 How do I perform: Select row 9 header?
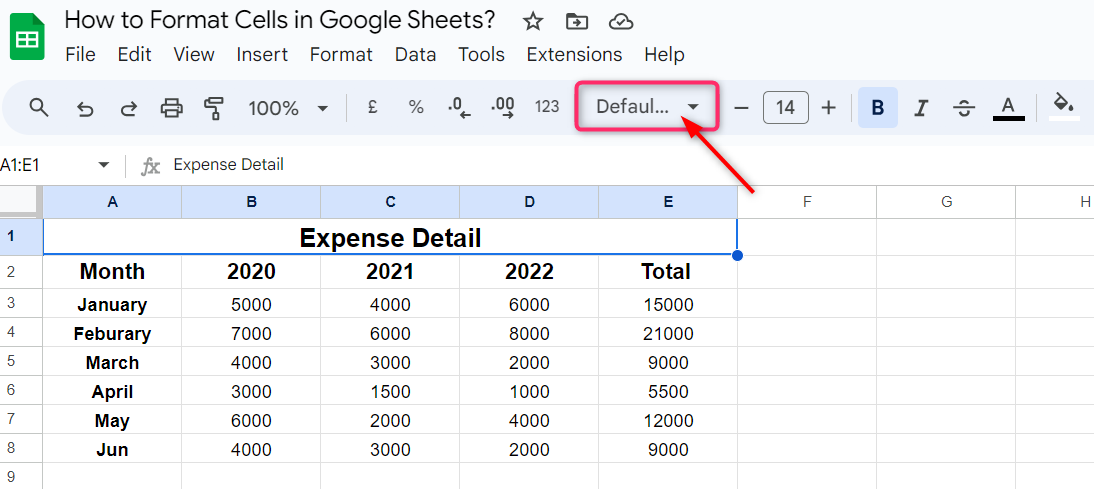(21, 476)
